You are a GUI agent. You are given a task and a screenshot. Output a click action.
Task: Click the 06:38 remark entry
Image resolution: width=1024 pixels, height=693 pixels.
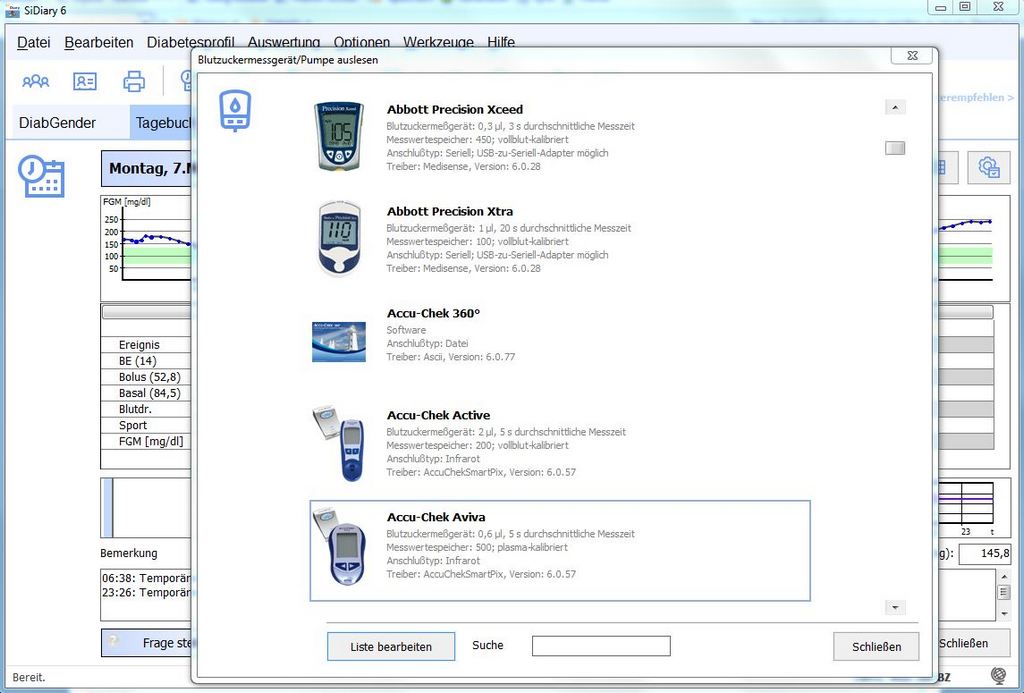click(x=146, y=579)
